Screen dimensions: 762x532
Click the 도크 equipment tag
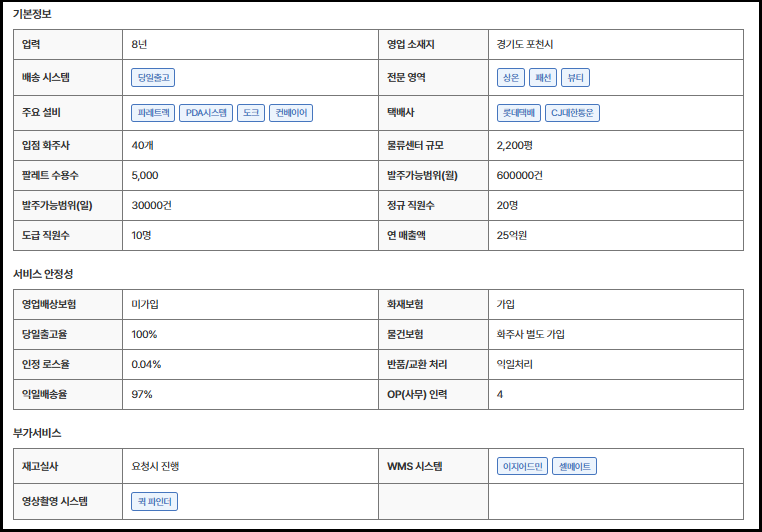click(x=251, y=113)
